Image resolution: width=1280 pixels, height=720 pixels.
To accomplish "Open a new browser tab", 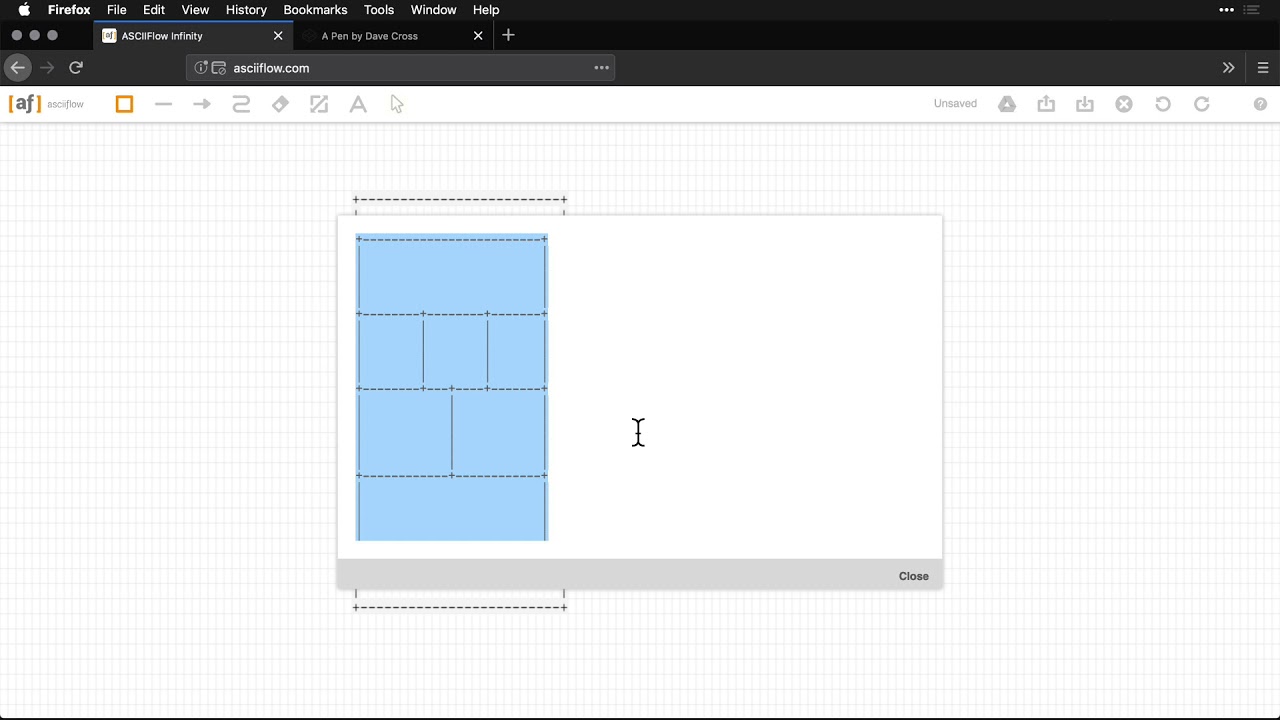I will tap(508, 35).
